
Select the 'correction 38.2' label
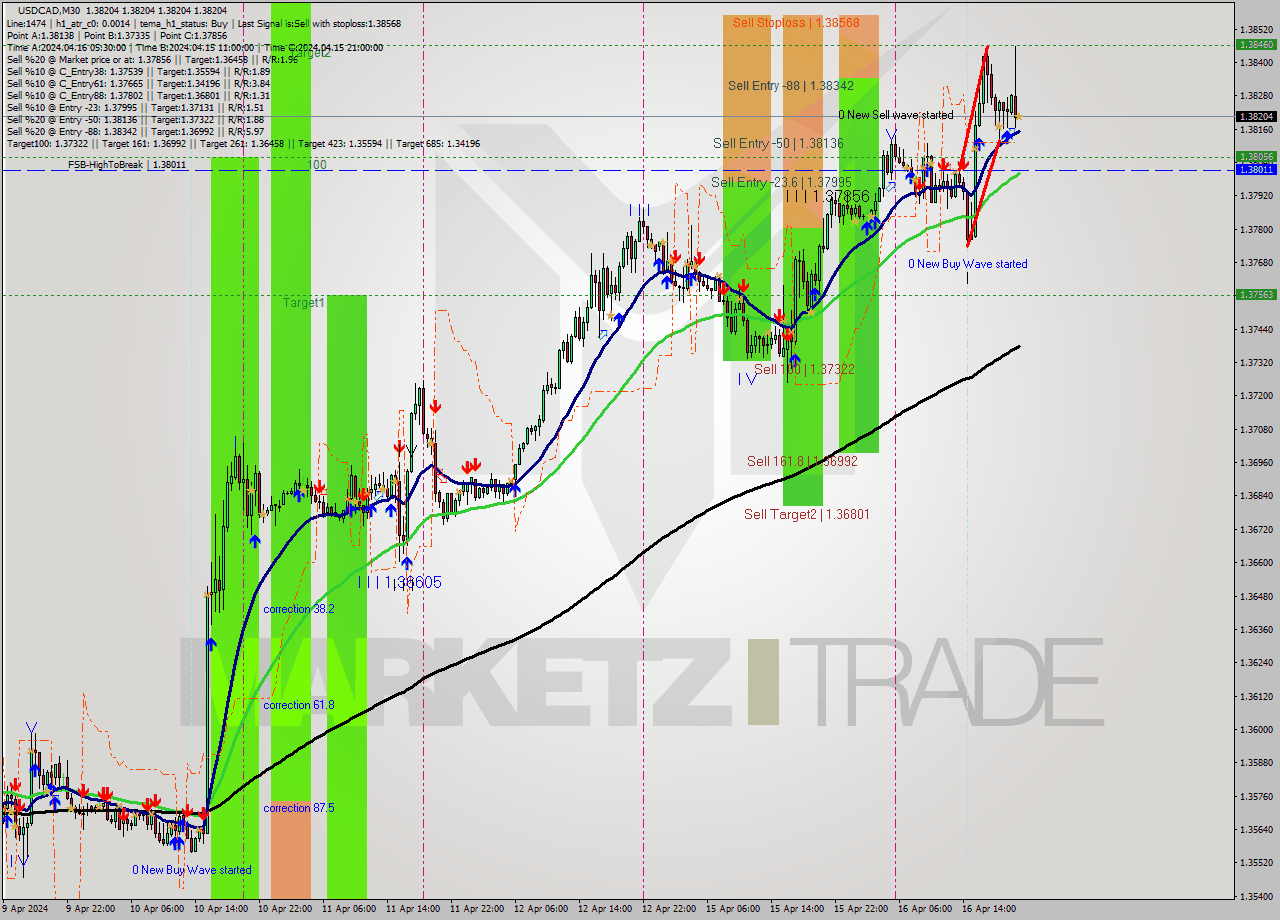tap(299, 609)
